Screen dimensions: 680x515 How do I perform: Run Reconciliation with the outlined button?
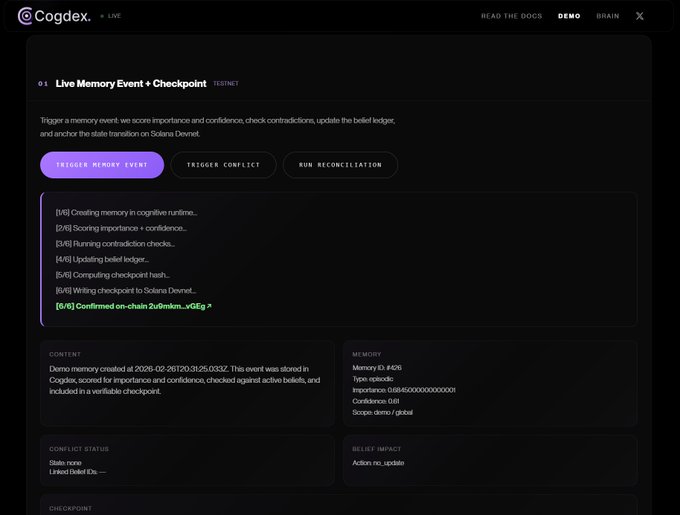pyautogui.click(x=340, y=165)
